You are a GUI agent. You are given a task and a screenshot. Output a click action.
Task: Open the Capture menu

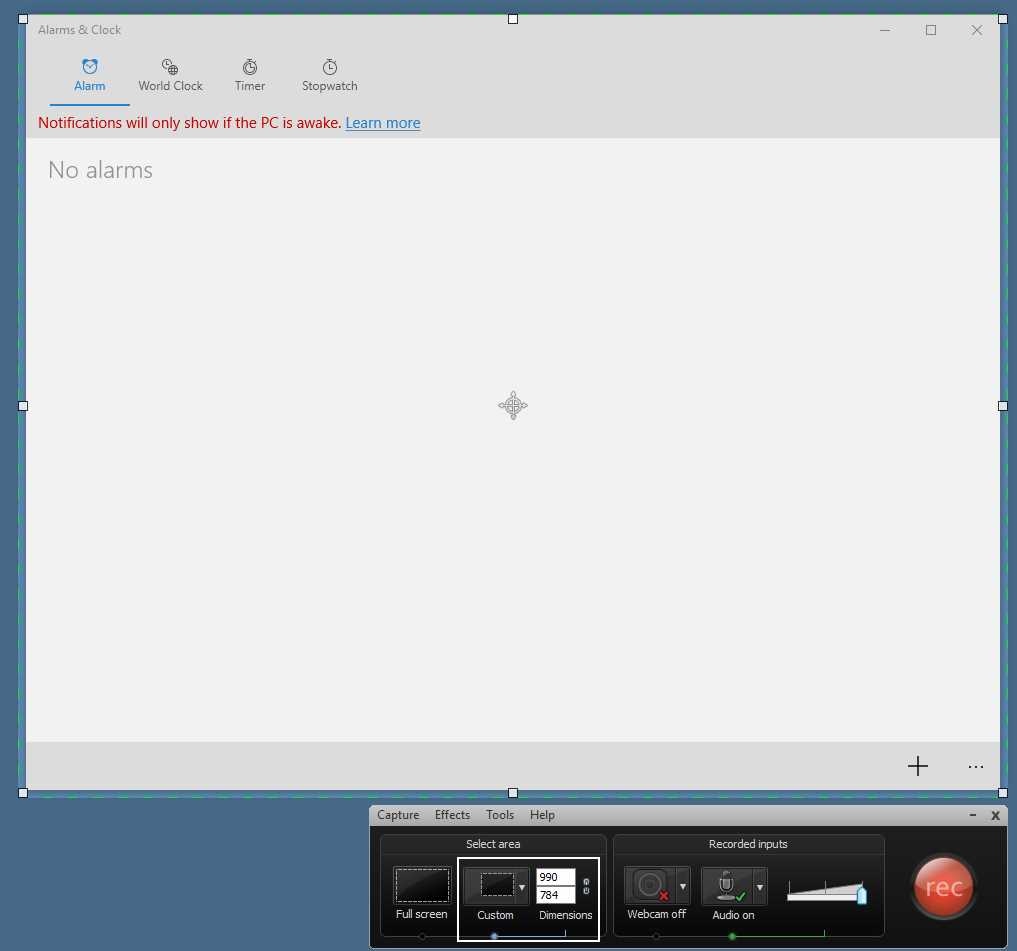[x=397, y=814]
